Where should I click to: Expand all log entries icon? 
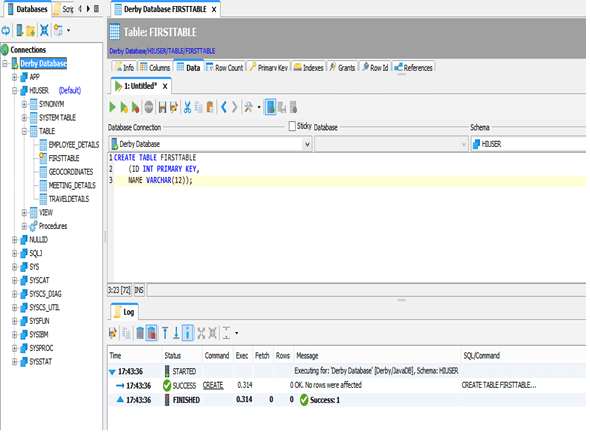(201, 333)
